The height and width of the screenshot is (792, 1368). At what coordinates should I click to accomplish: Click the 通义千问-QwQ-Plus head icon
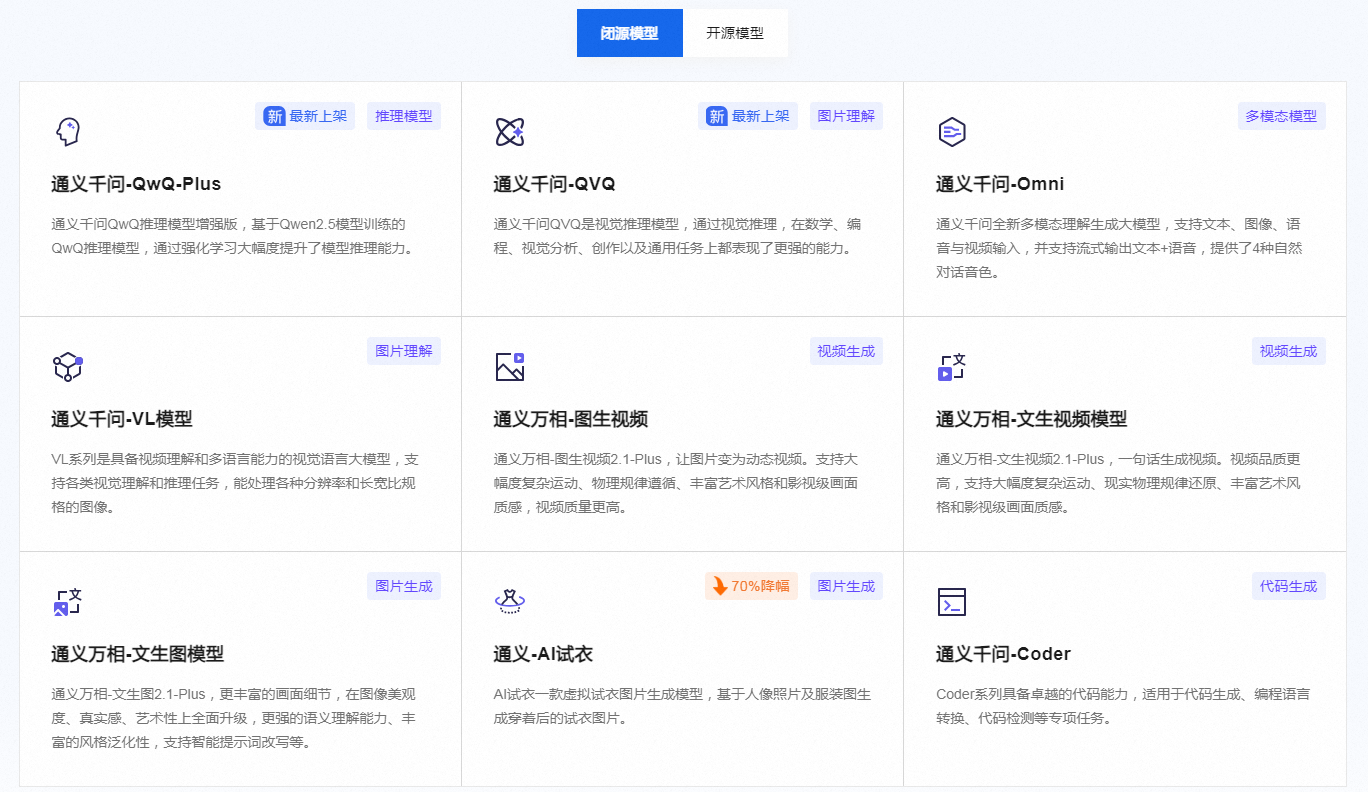click(67, 130)
